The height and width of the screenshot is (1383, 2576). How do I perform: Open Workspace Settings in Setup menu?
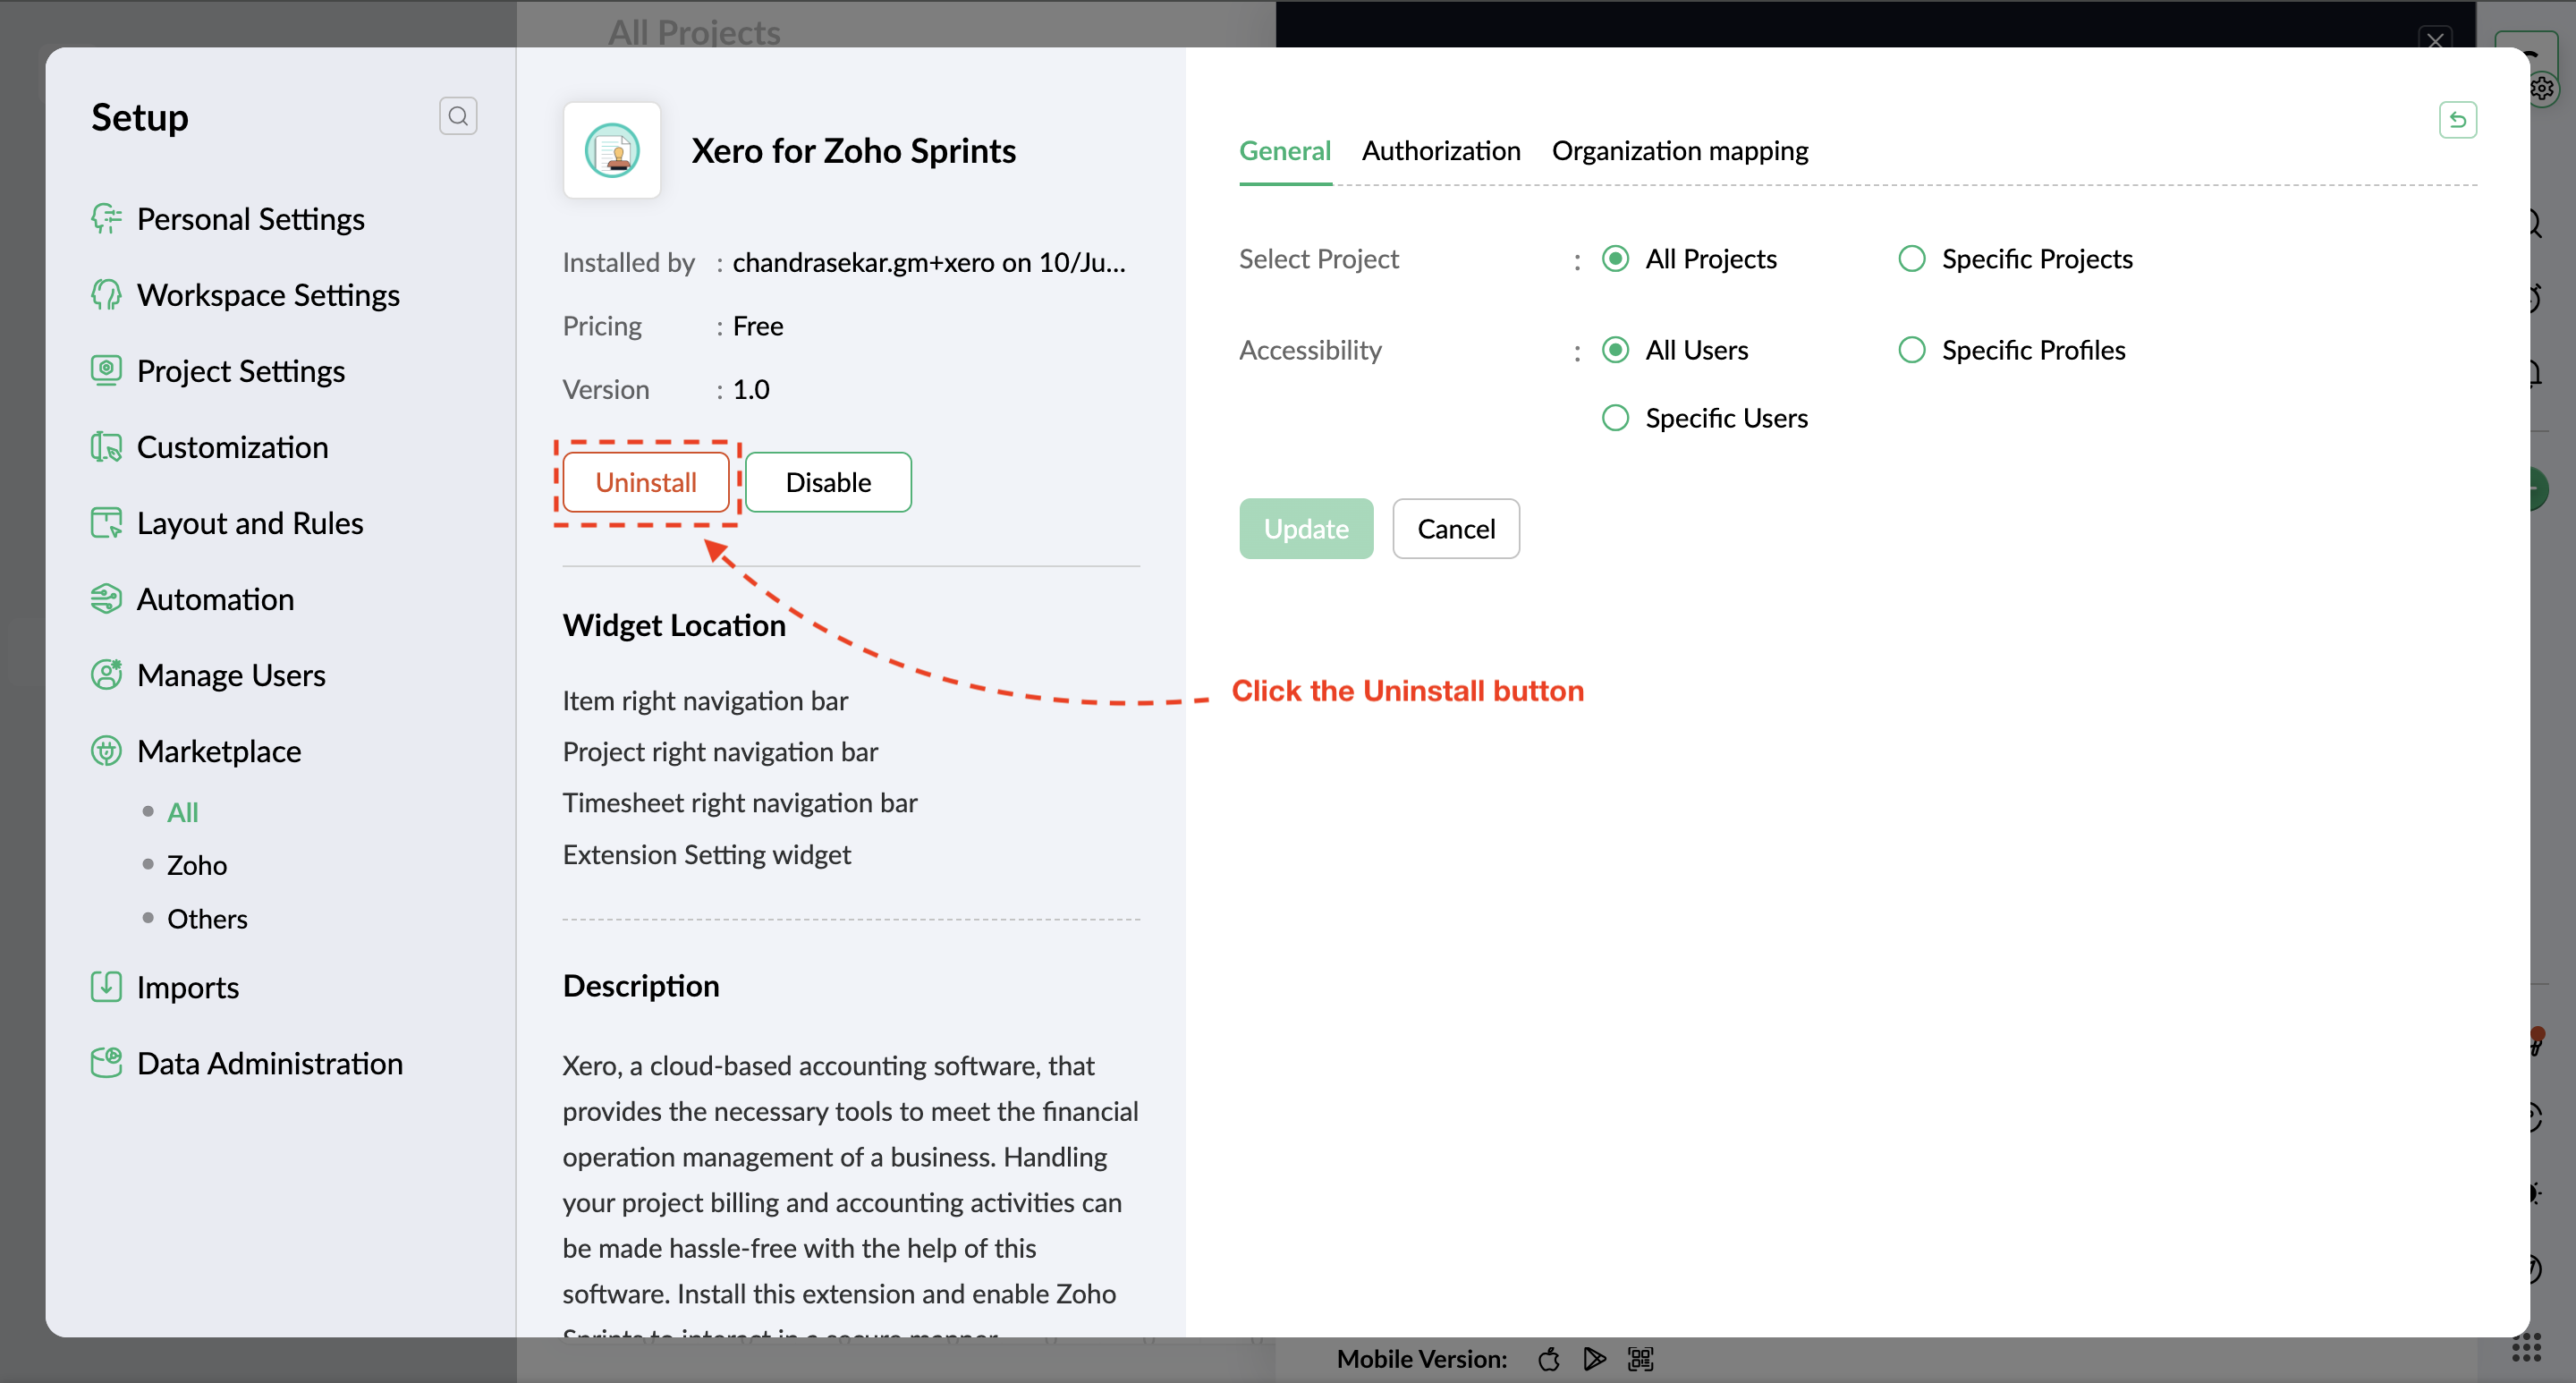(268, 295)
